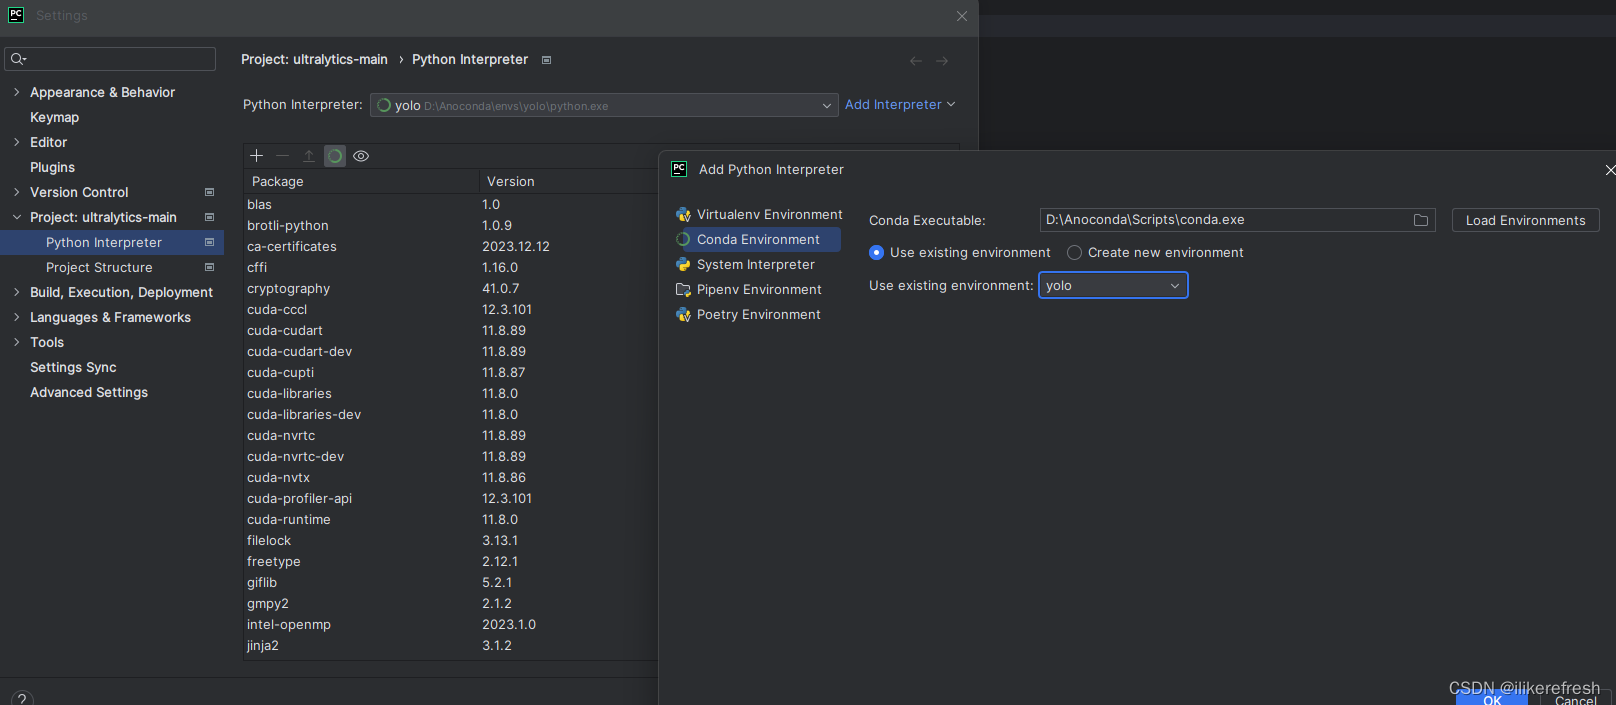Viewport: 1616px width, 705px height.
Task: Click the forward navigation arrow in Settings
Action: pyautogui.click(x=942, y=61)
